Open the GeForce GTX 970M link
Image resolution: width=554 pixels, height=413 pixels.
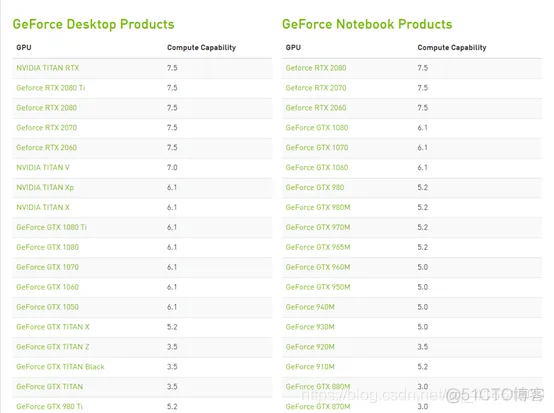coord(318,227)
